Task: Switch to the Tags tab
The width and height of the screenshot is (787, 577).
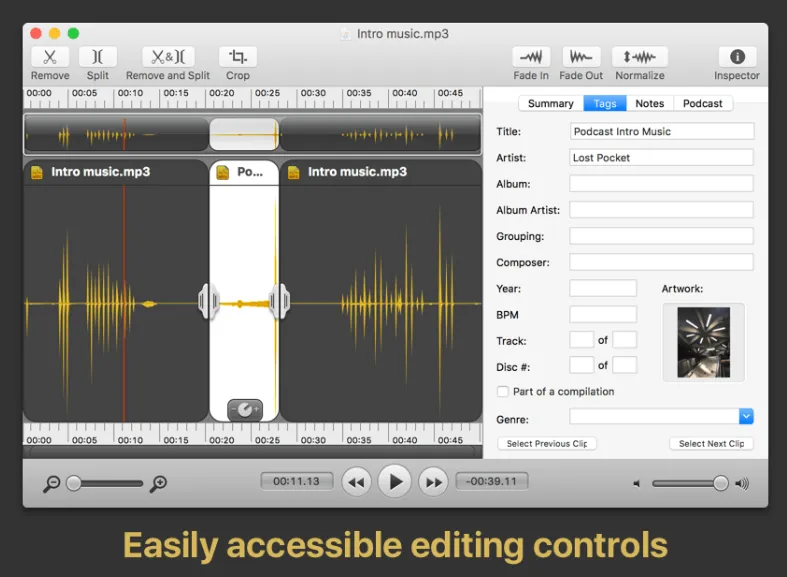Action: pyautogui.click(x=605, y=103)
